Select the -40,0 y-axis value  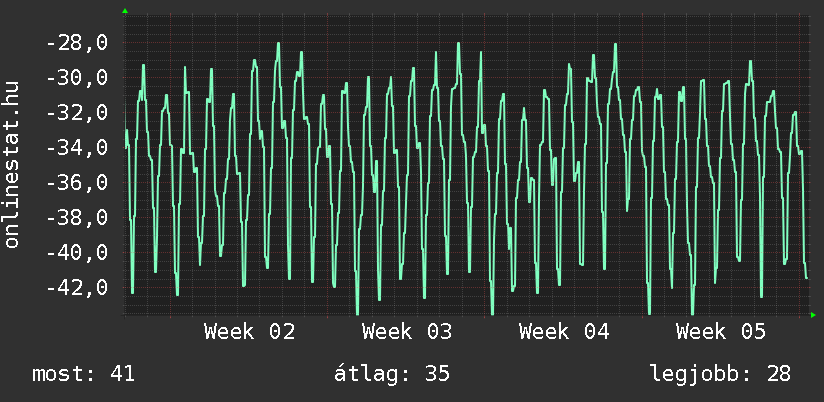point(76,253)
